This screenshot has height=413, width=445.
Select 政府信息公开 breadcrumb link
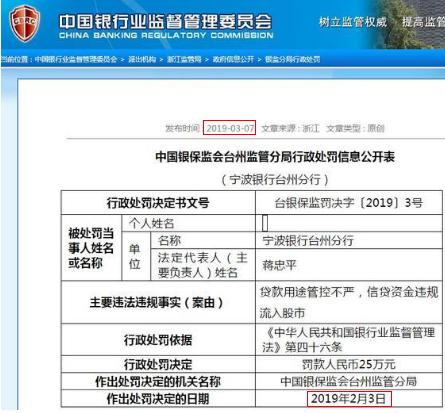coord(233,59)
